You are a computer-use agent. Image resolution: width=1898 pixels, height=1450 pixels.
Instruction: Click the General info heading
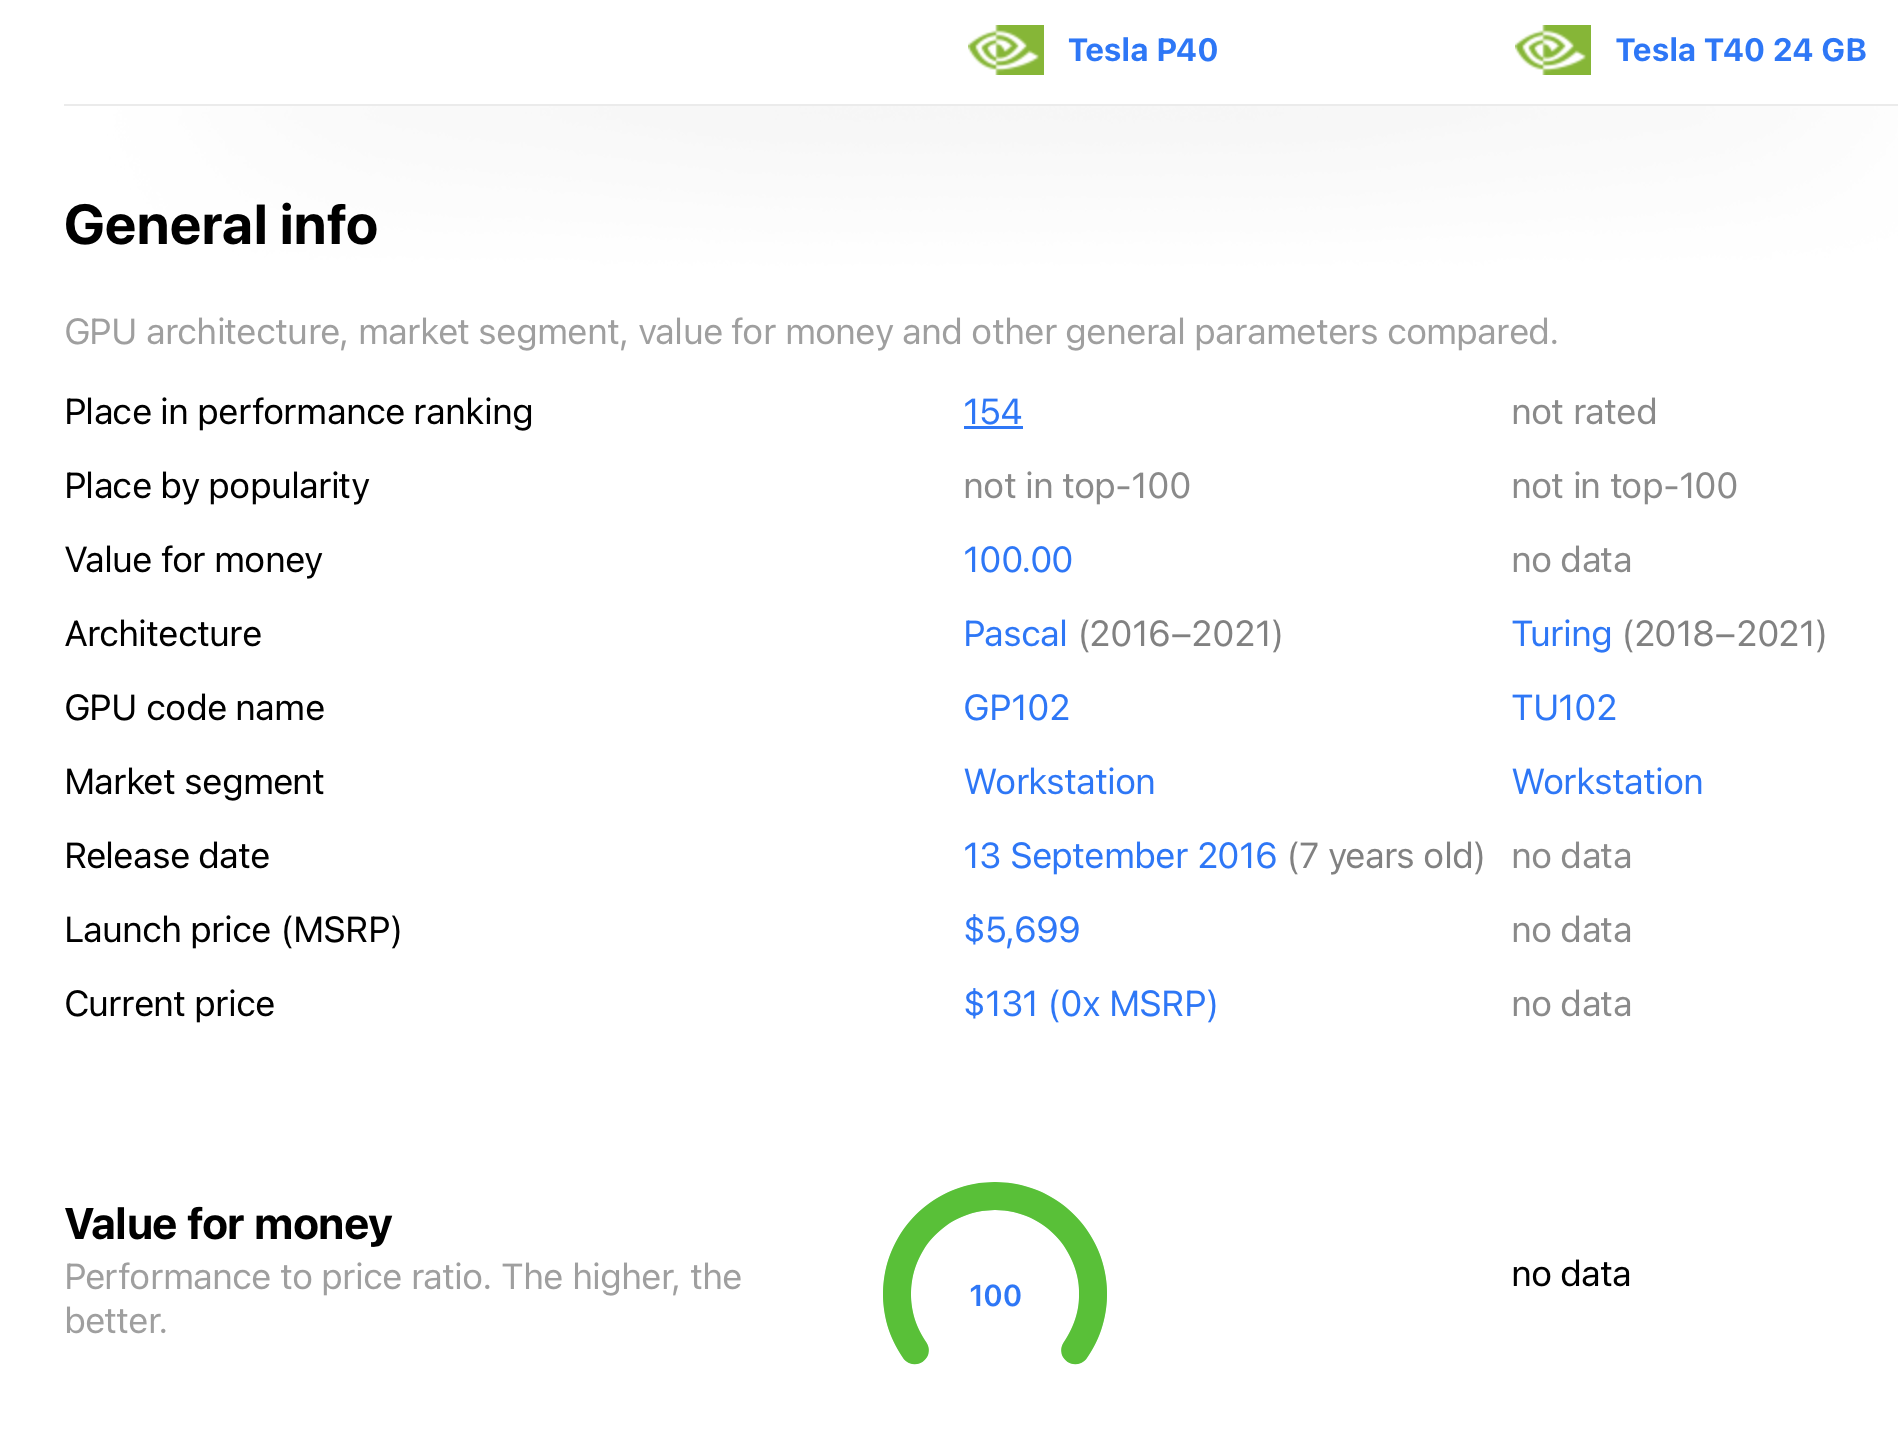(x=221, y=225)
